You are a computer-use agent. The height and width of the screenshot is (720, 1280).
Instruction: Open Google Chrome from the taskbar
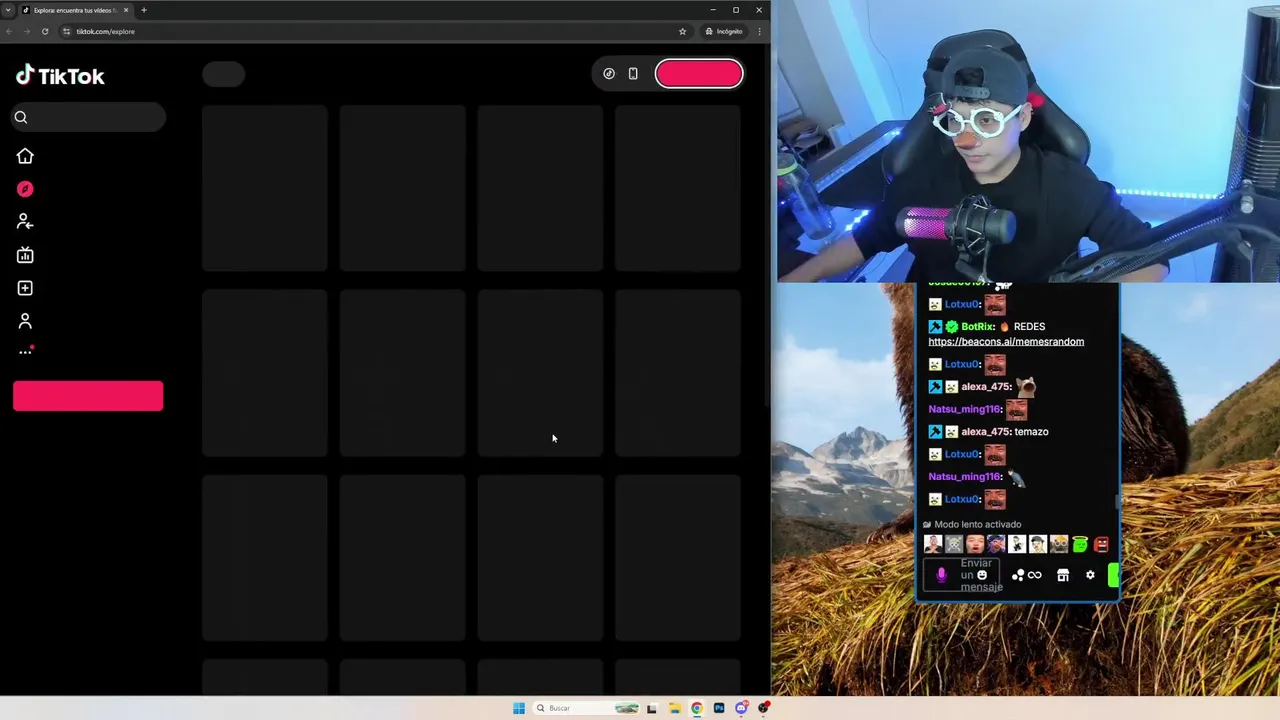(x=697, y=708)
